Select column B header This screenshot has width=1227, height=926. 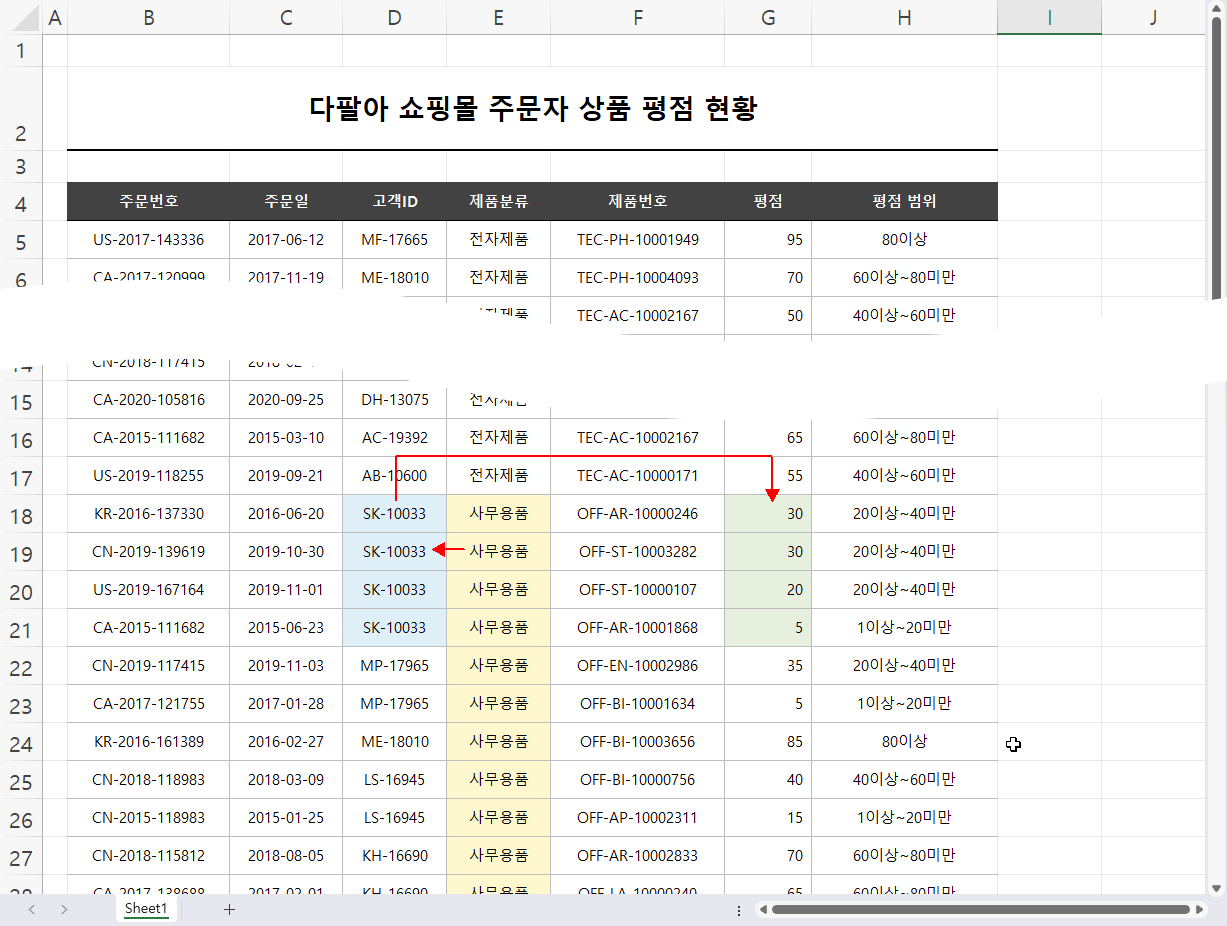click(x=148, y=17)
